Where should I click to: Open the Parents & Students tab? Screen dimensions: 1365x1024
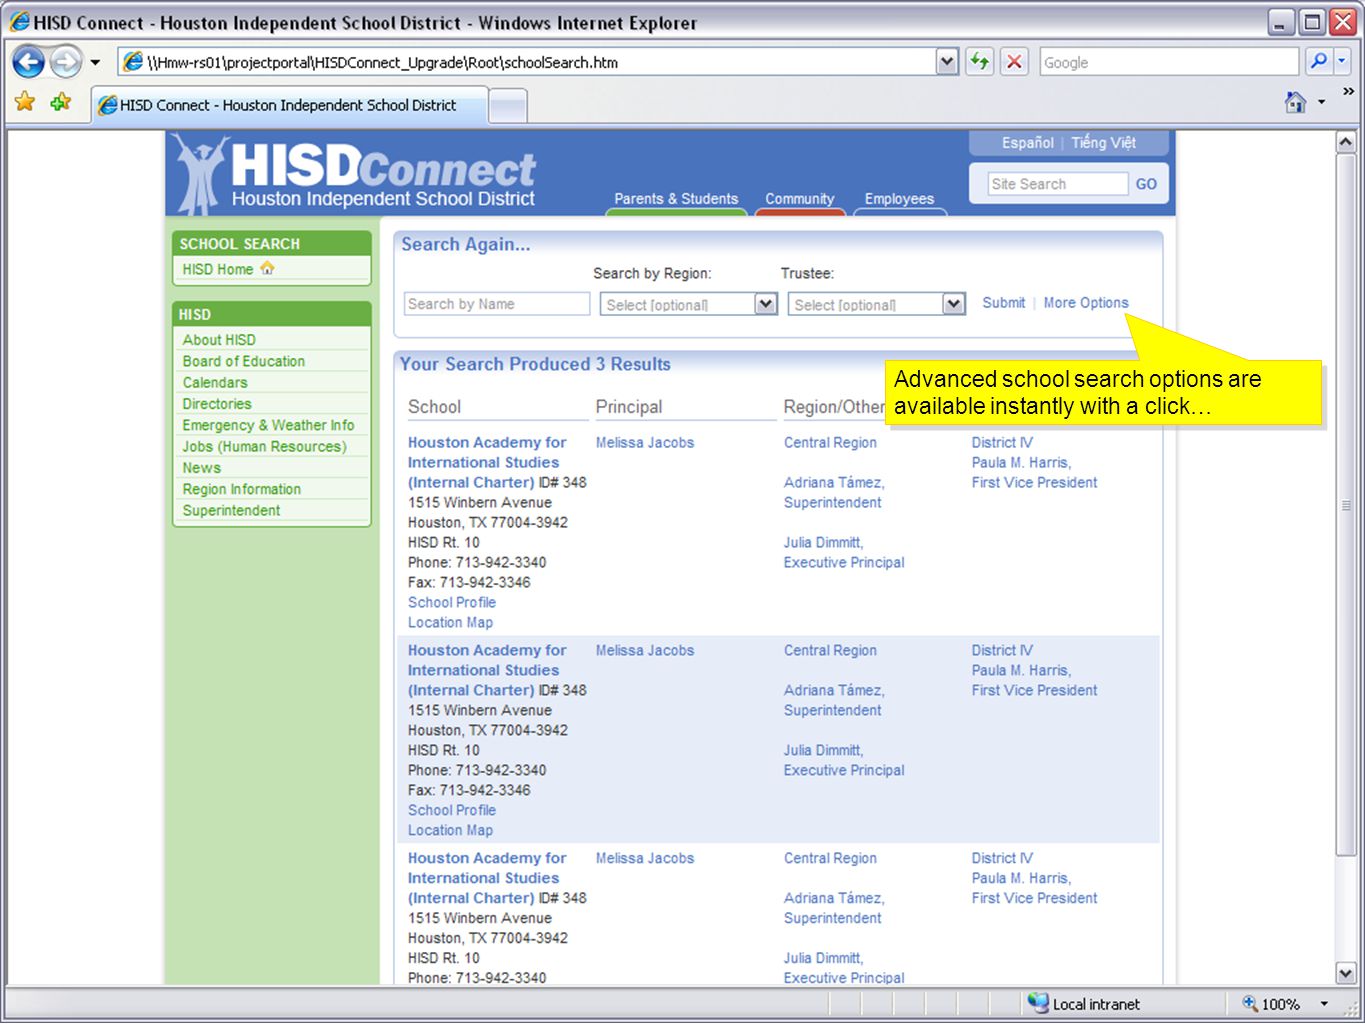pyautogui.click(x=676, y=199)
